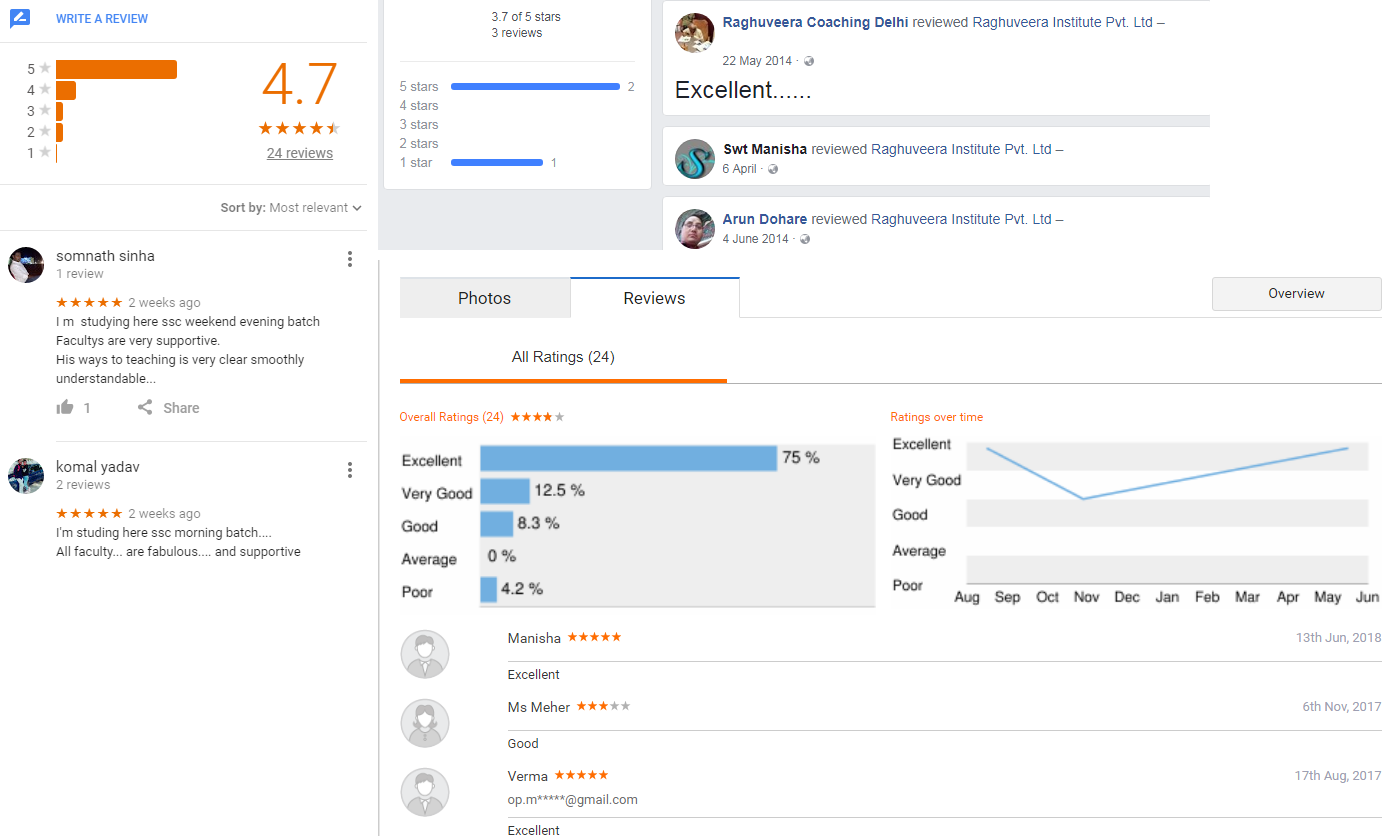The image size is (1392, 836).
Task: Click the email op.m*****@gmail.com
Action: [573, 799]
